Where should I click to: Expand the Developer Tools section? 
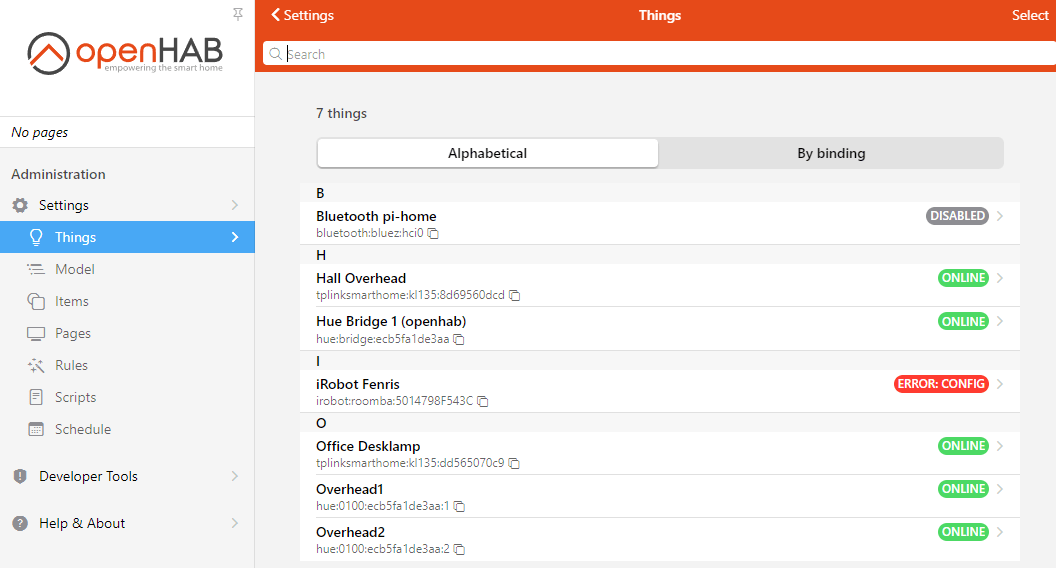[x=127, y=476]
